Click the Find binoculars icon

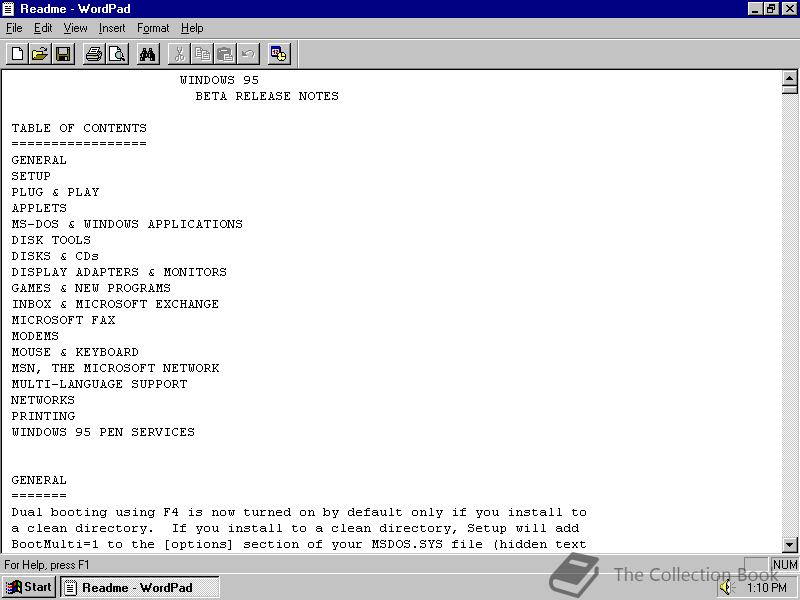[148, 54]
